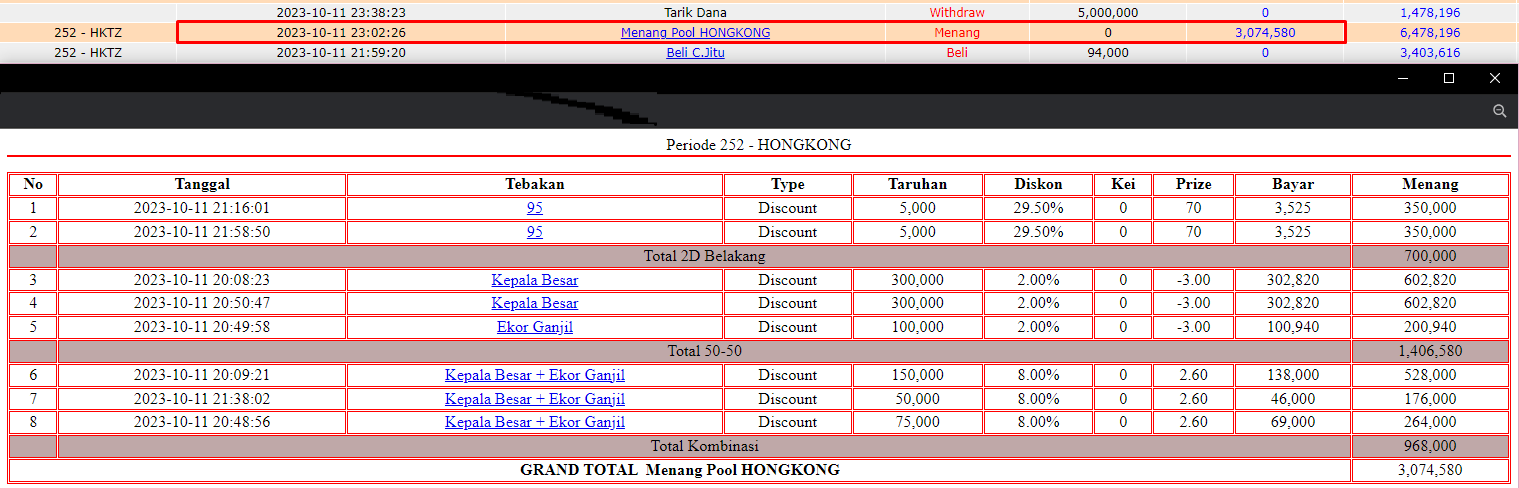Select the Total 50-50 subtotal row

click(x=759, y=351)
